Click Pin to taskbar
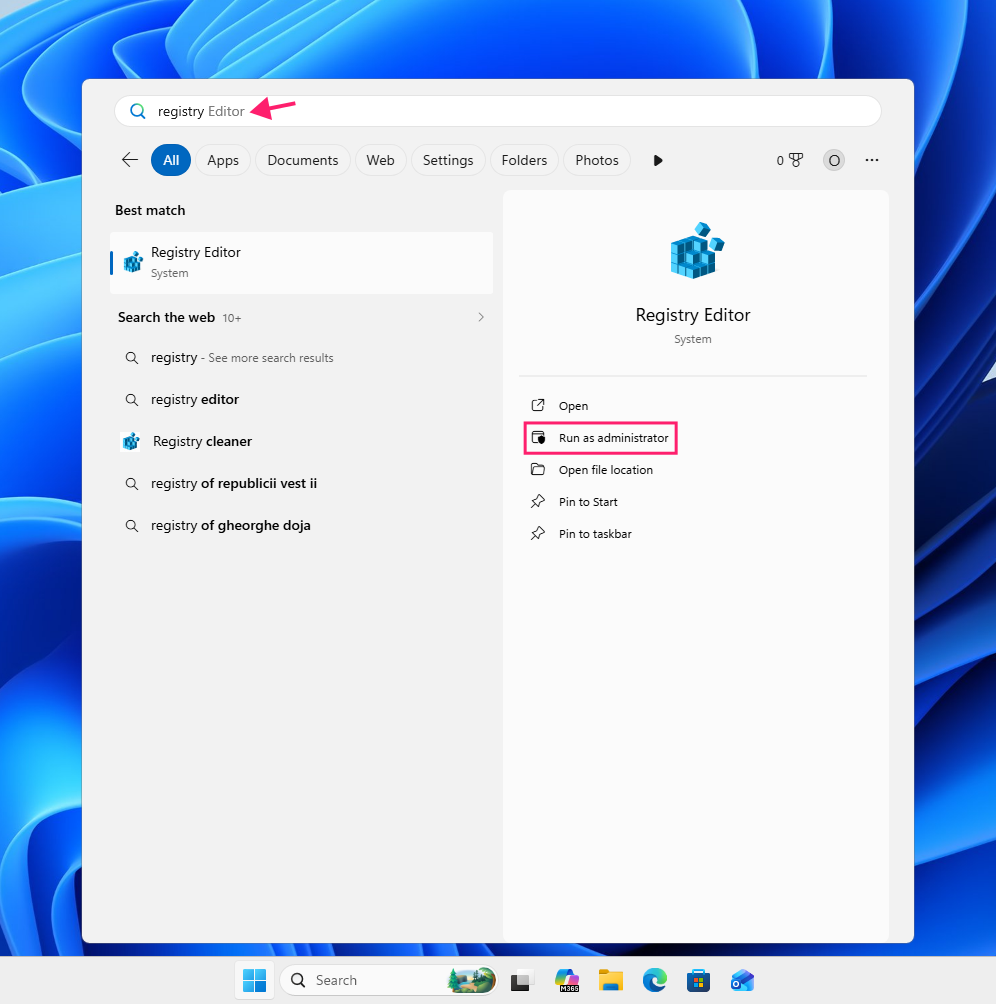Viewport: 996px width, 1004px height. [x=595, y=534]
